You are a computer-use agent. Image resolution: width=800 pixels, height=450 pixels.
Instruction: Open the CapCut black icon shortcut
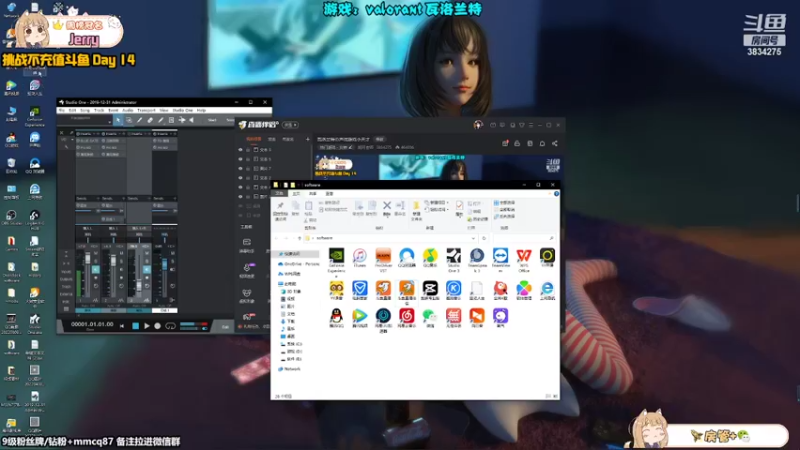pos(430,290)
